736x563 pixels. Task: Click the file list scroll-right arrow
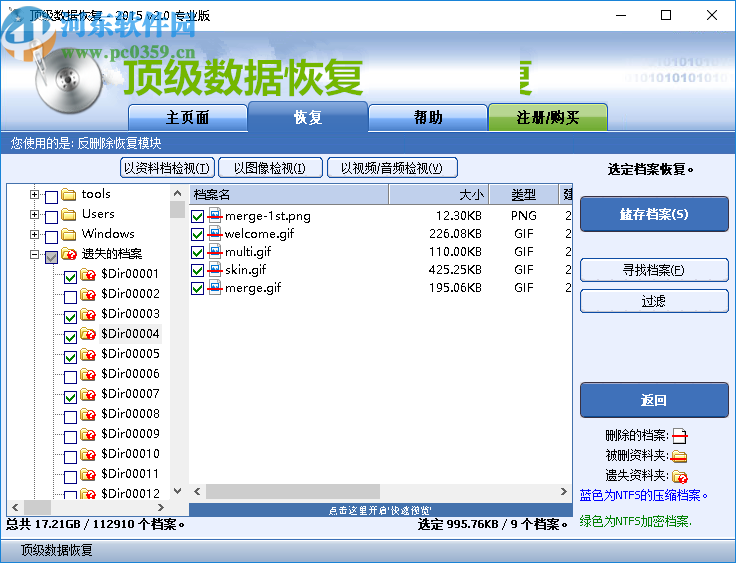tap(564, 492)
